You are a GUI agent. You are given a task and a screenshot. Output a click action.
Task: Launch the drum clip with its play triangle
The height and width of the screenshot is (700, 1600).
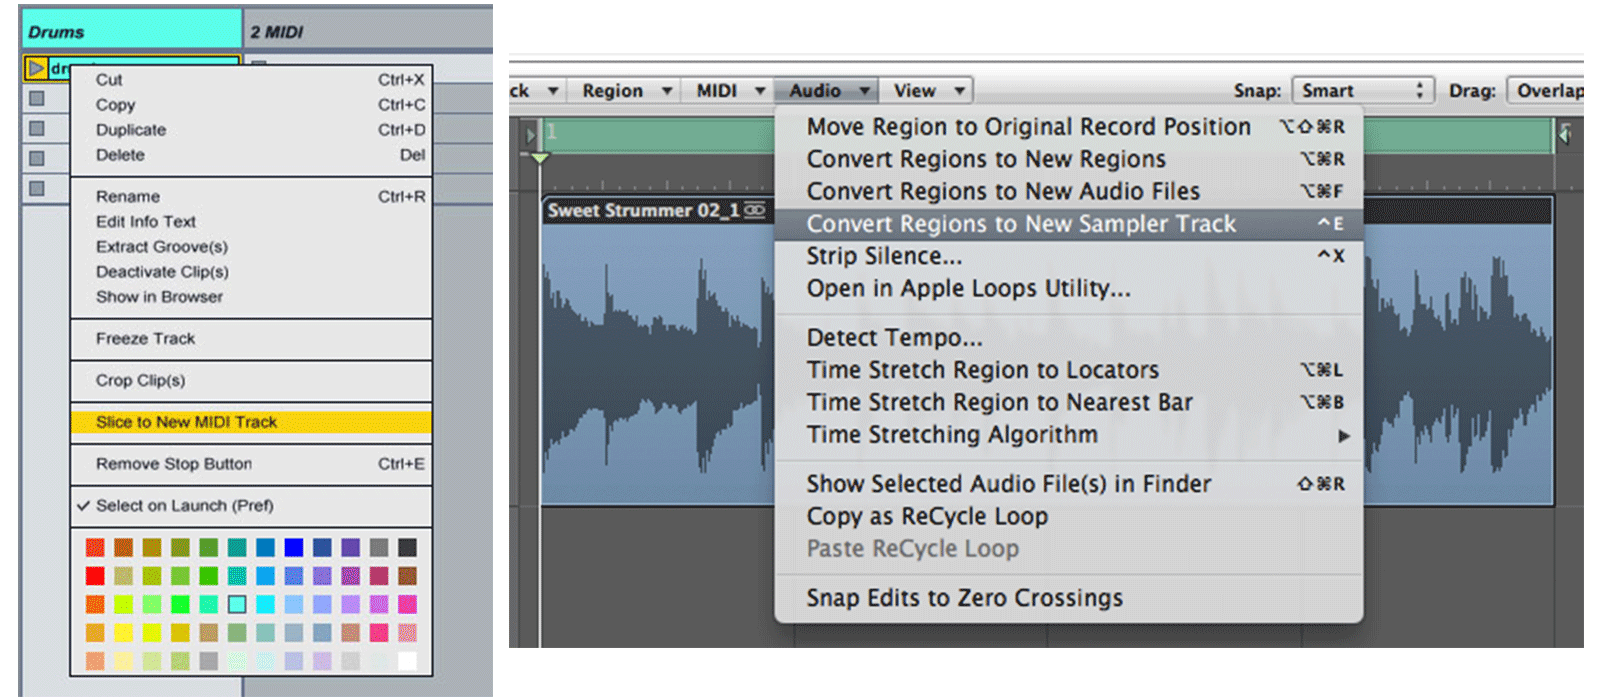coord(36,69)
